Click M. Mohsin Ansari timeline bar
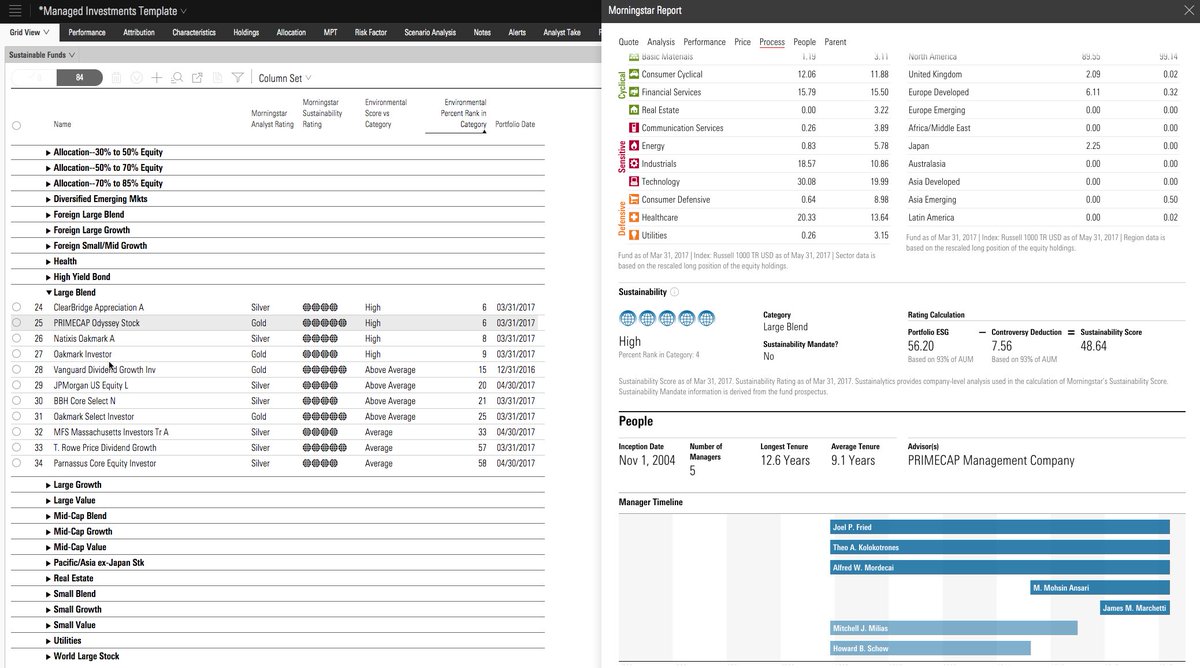This screenshot has width=1200, height=668. [x=1100, y=587]
